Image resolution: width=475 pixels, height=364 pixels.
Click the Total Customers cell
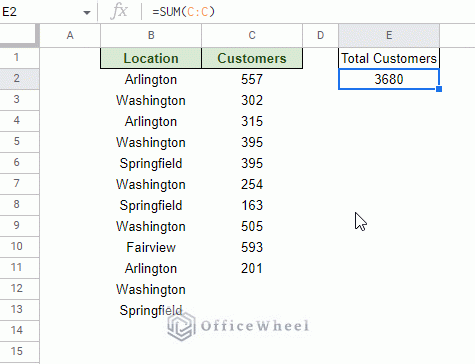click(x=389, y=58)
